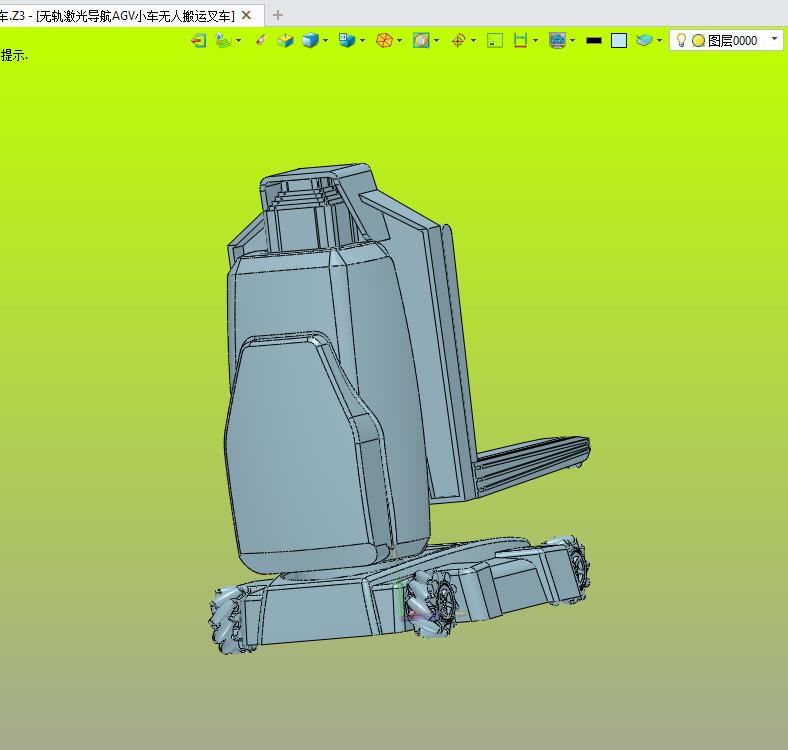The image size is (788, 750).
Task: Click the orange mesh polygon icon
Action: point(384,40)
